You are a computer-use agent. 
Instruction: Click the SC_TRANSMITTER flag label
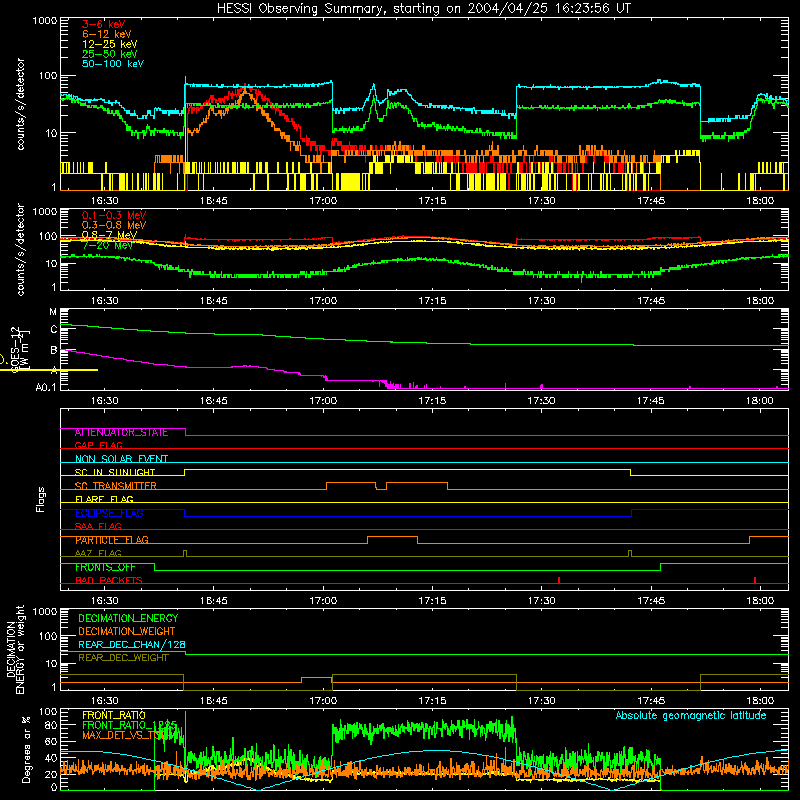click(x=116, y=486)
